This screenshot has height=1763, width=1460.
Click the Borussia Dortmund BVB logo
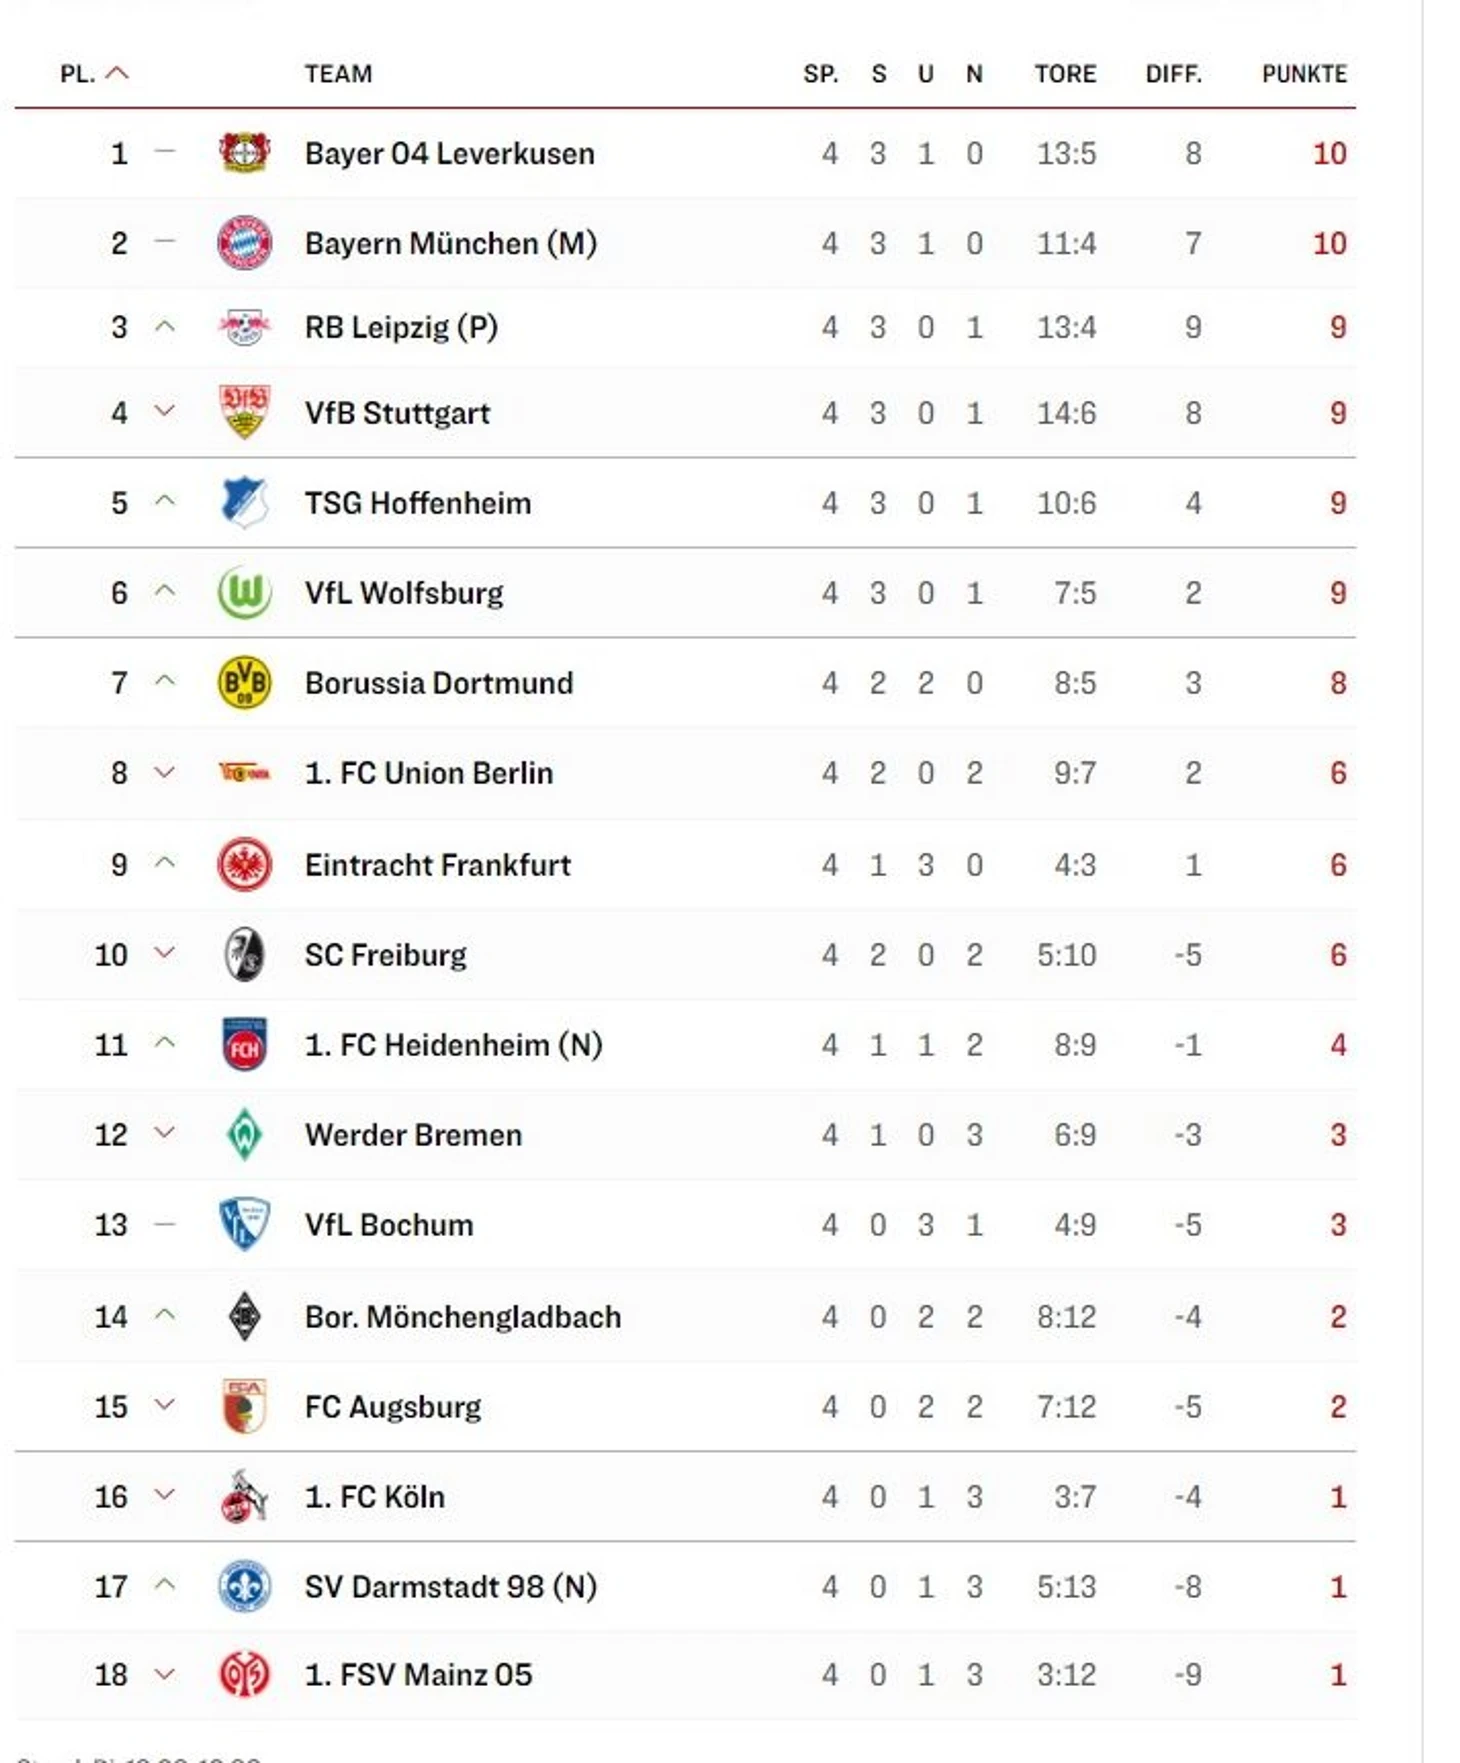coord(244,683)
